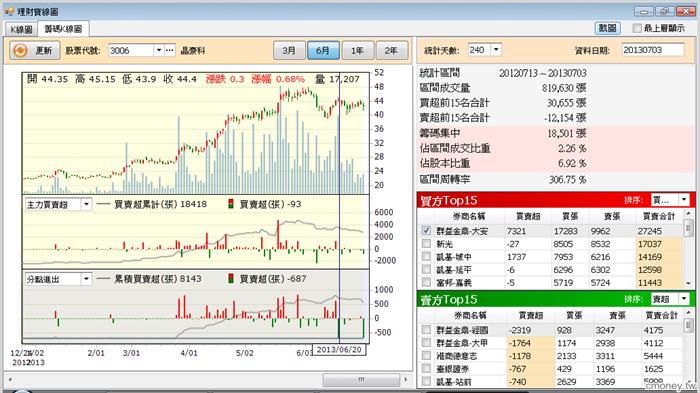The image size is (700, 393).
Task: Click the app icon in title bar
Action: click(x=9, y=11)
